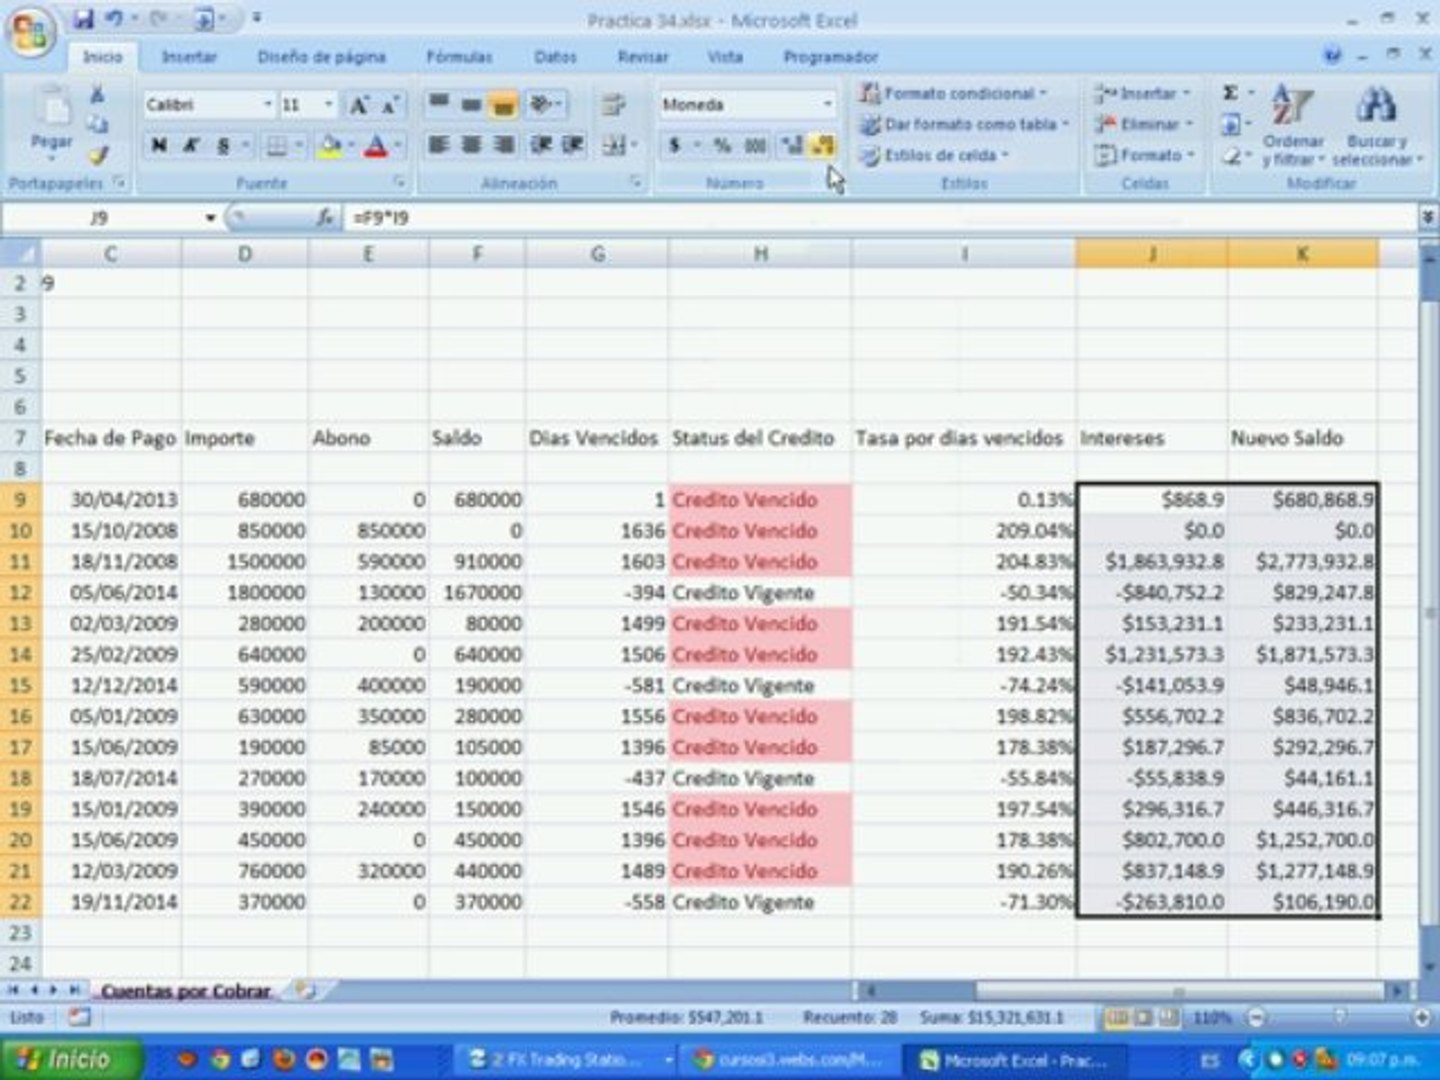Pick the Format Painter brush
Image resolution: width=1440 pixels, height=1080 pixels.
(x=97, y=155)
